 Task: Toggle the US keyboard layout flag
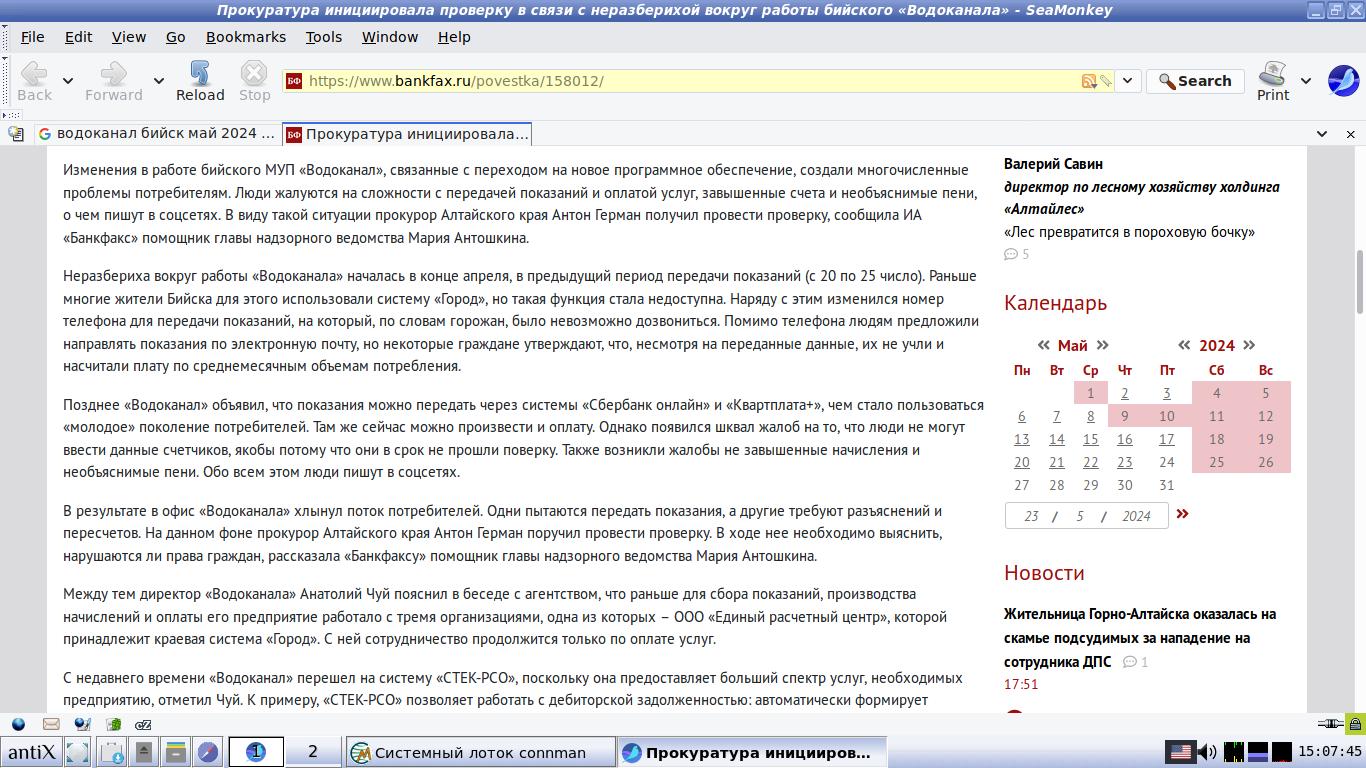click(x=1180, y=752)
